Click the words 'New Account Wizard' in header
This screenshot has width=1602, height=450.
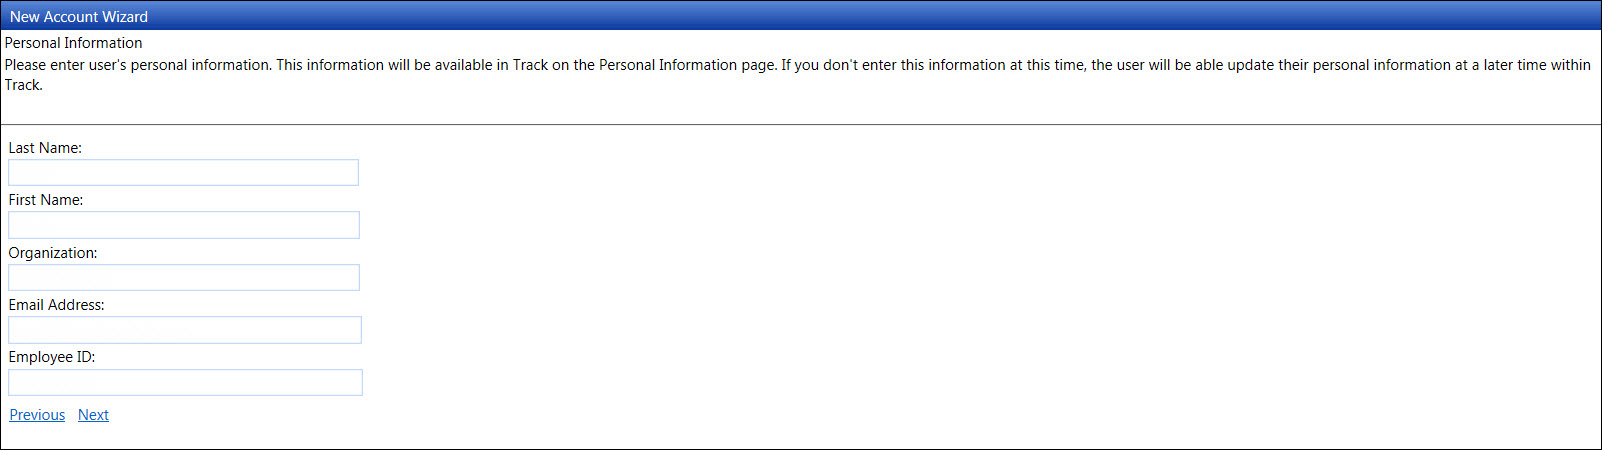tap(79, 17)
